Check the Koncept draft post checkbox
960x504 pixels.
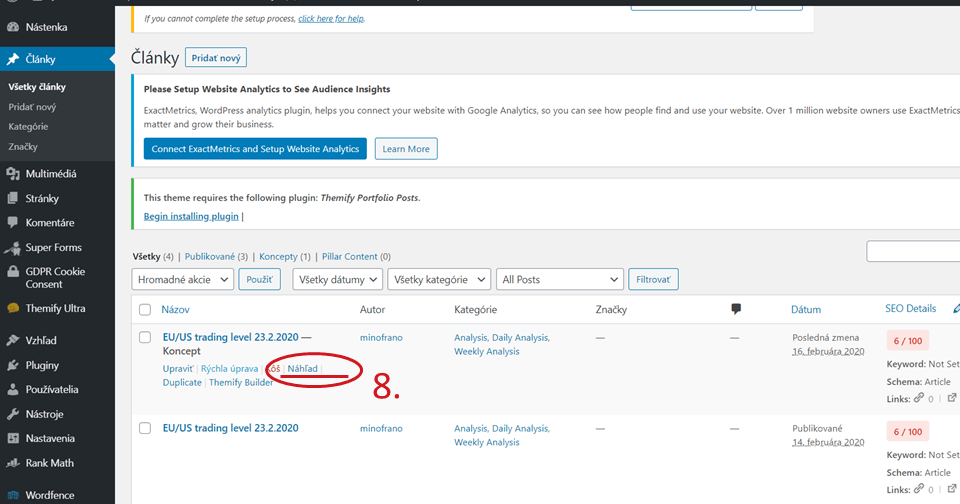145,338
